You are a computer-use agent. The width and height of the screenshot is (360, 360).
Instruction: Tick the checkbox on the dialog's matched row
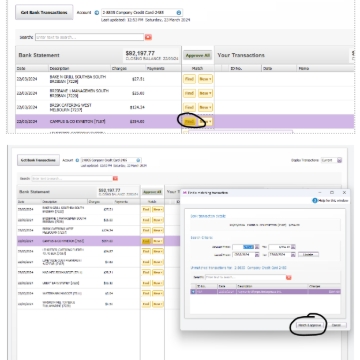pyautogui.click(x=193, y=292)
